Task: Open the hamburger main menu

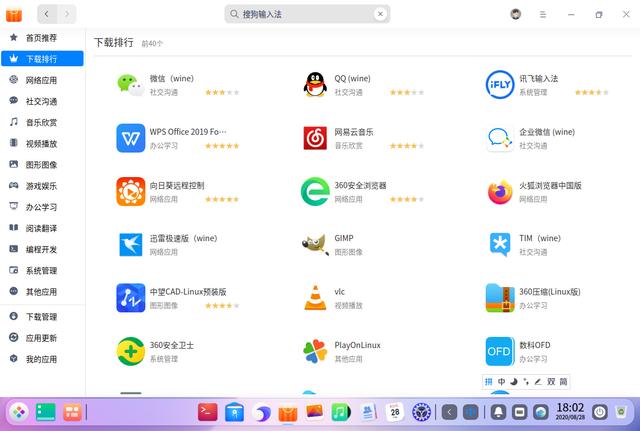Action: click(543, 15)
